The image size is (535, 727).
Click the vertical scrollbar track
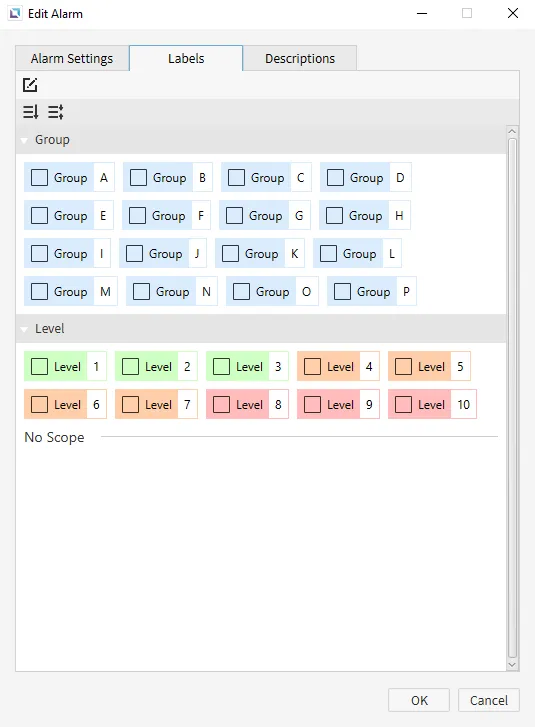pyautogui.click(x=512, y=398)
